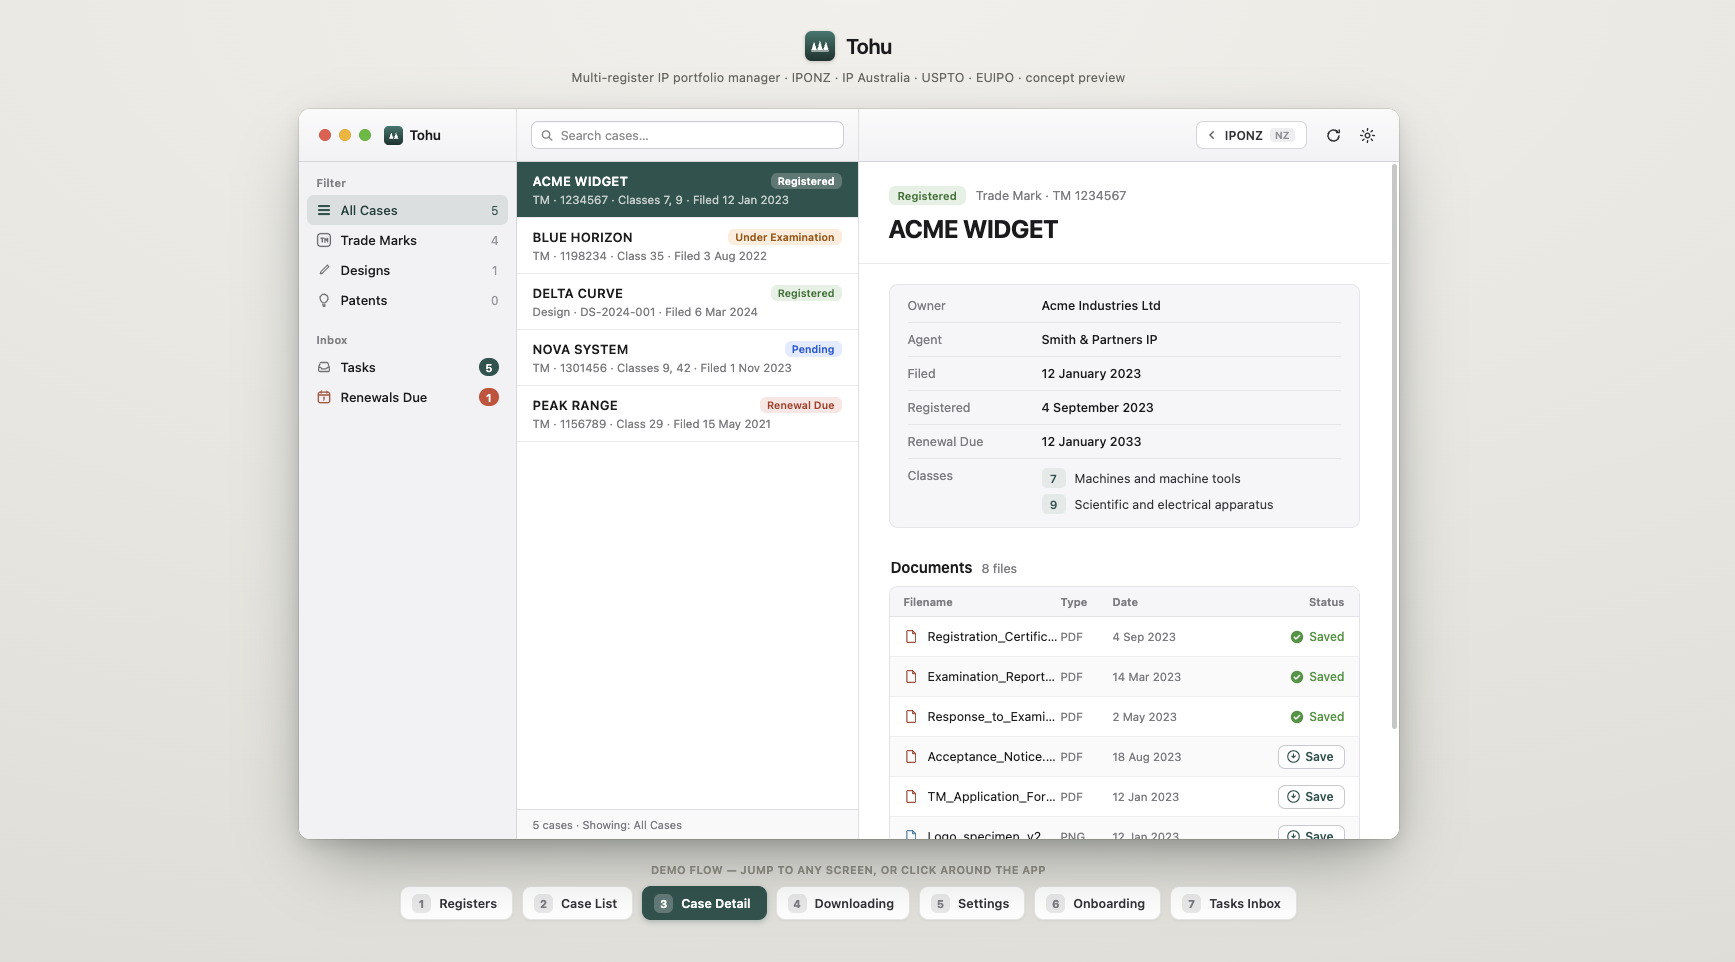Sort documents by Filename column
This screenshot has height=962, width=1735.
(928, 603)
